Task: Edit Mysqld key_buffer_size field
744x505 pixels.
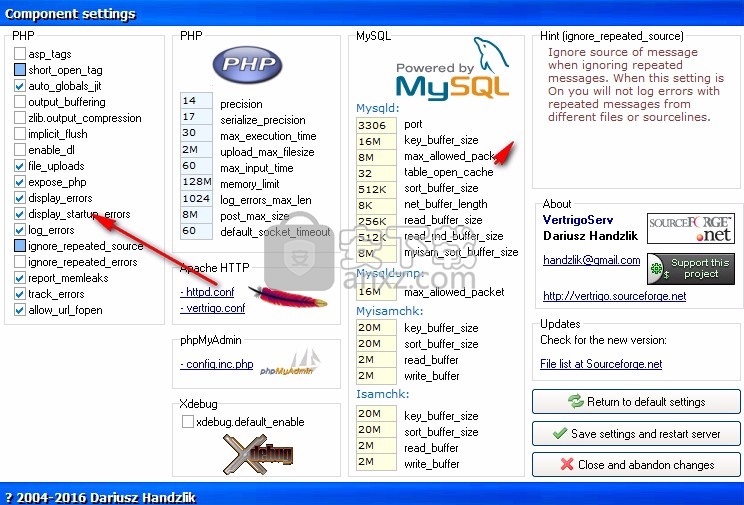Action: [376, 141]
